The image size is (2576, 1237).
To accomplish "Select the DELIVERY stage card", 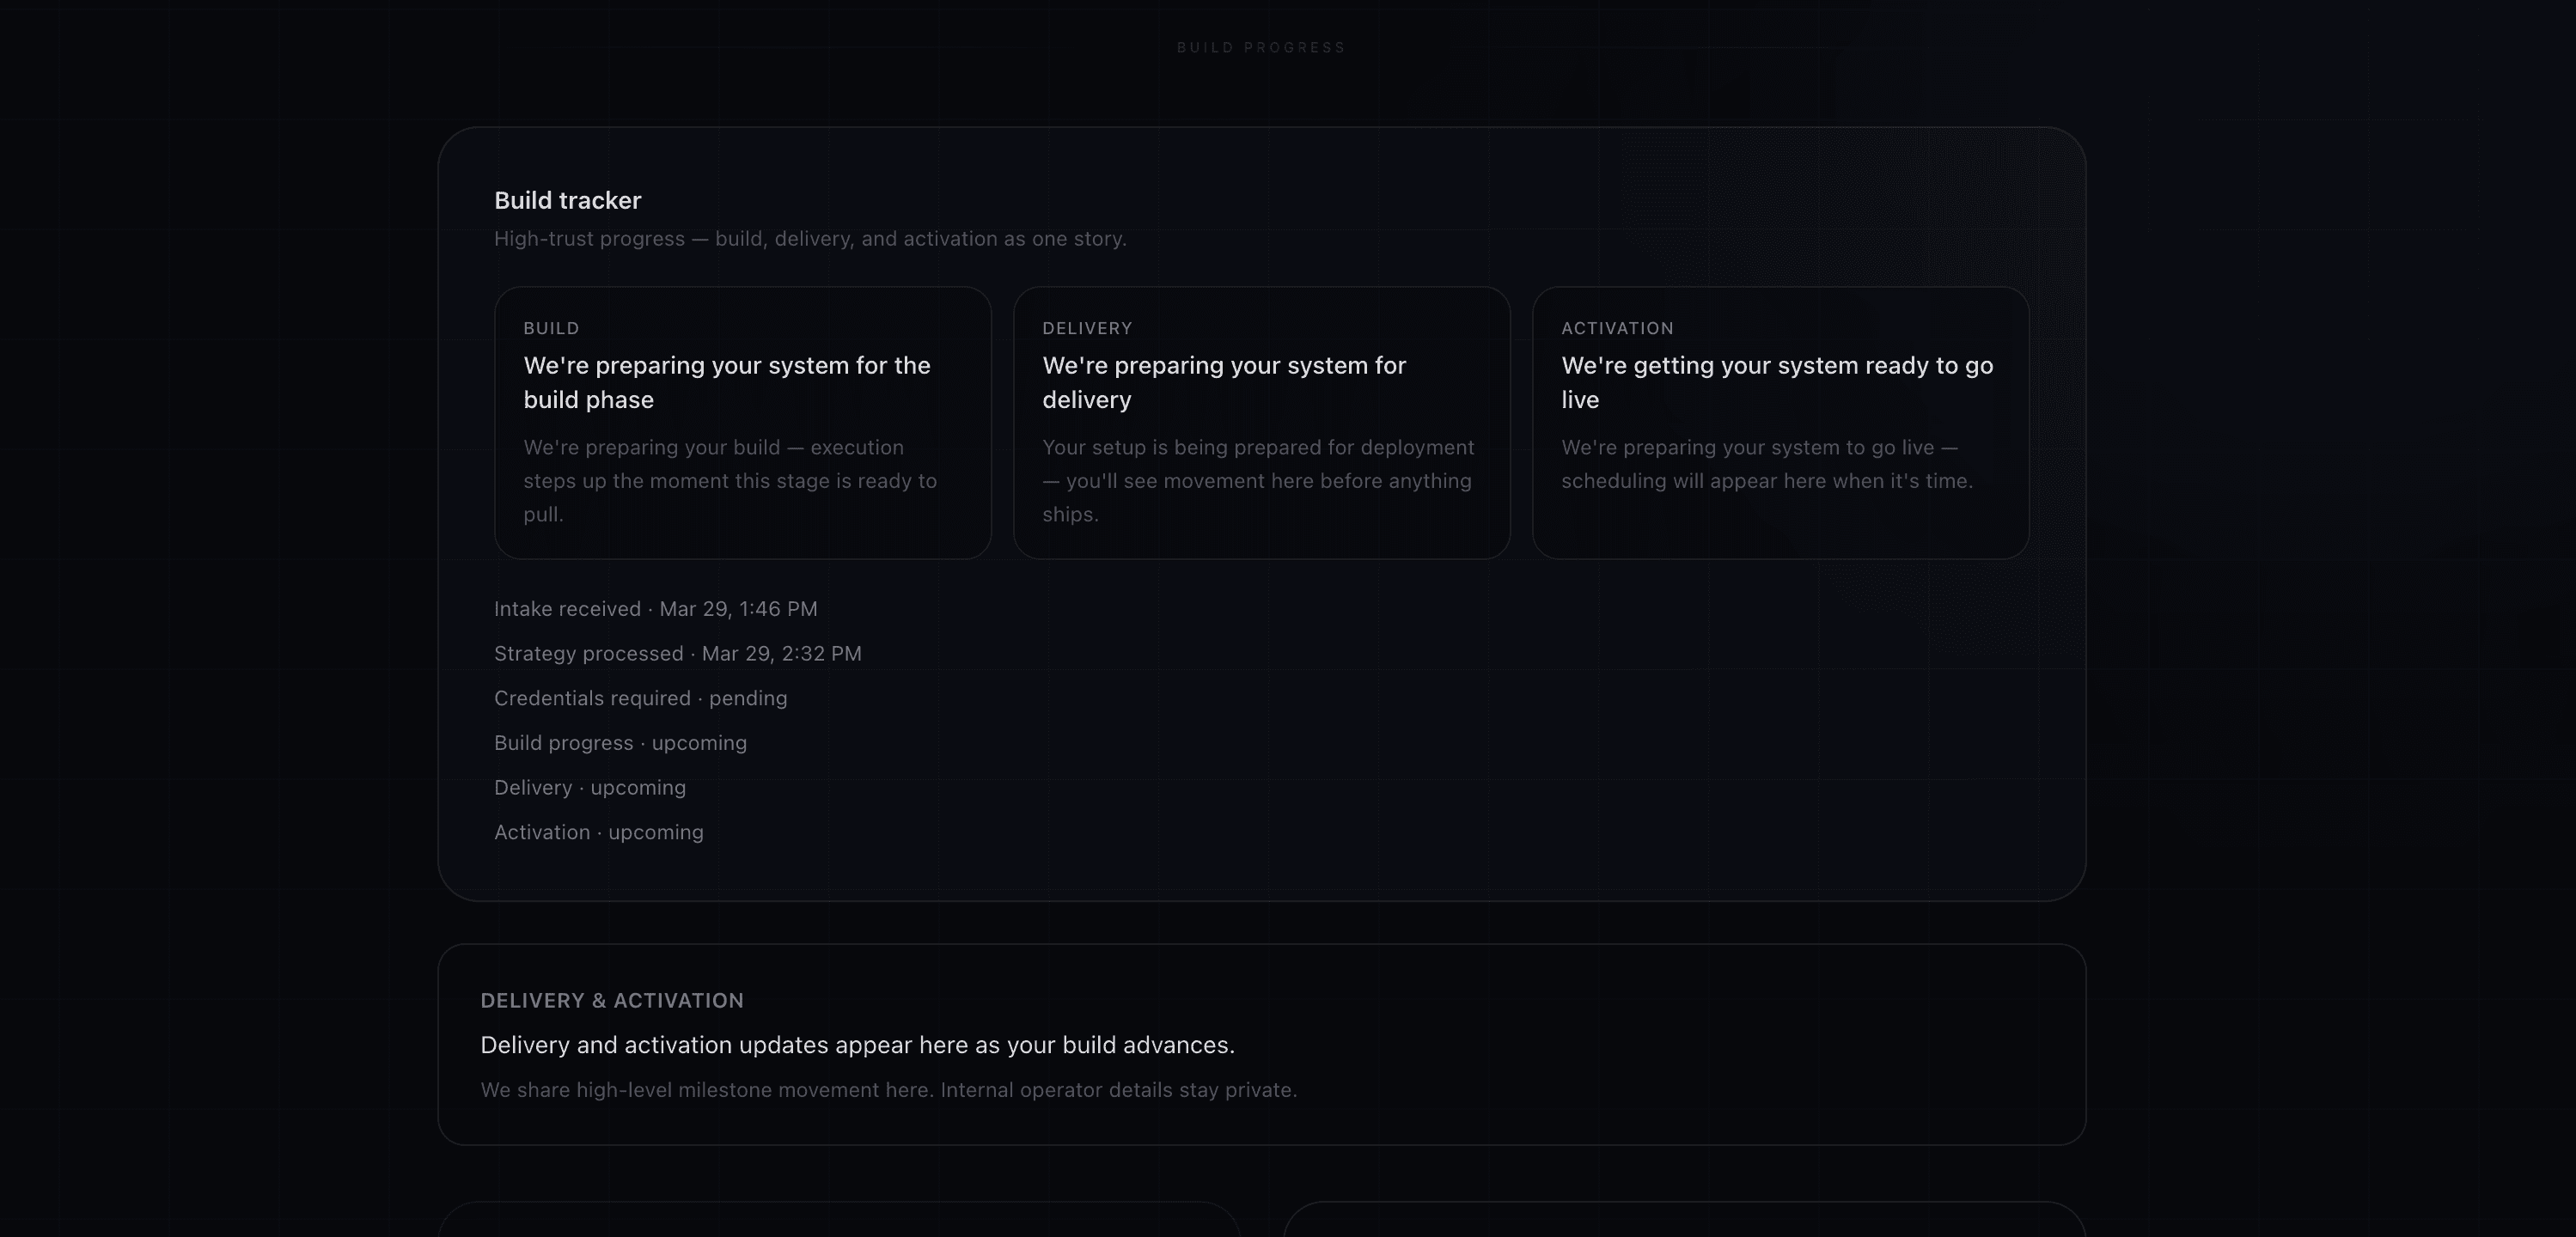I will (1261, 423).
